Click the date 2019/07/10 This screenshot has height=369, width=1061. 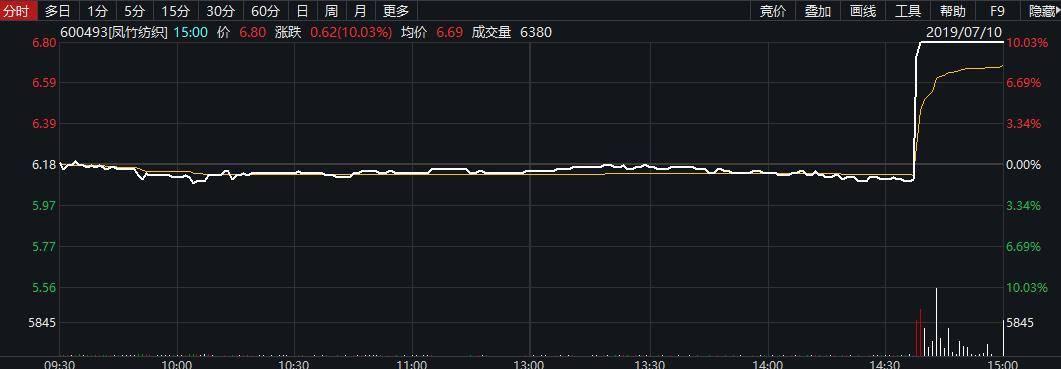coord(964,32)
